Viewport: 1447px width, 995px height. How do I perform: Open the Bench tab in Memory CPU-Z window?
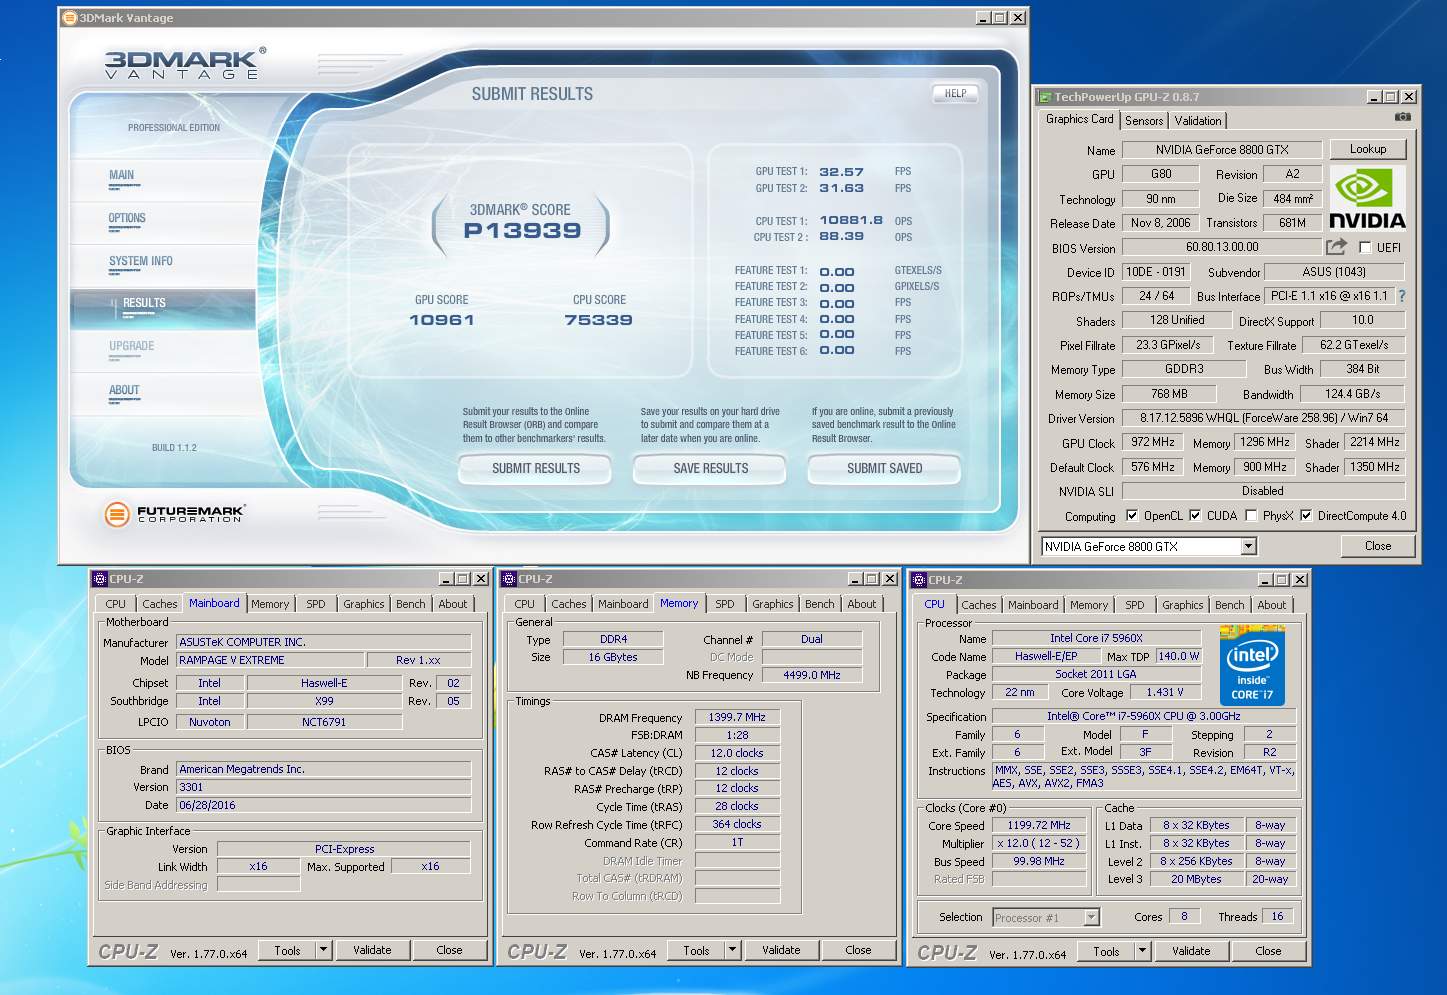[x=819, y=604]
